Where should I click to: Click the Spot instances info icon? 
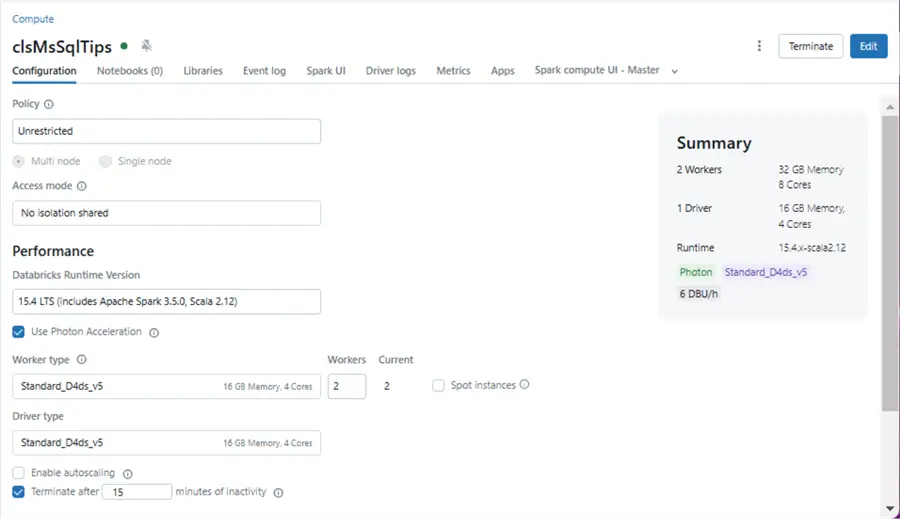click(x=525, y=384)
